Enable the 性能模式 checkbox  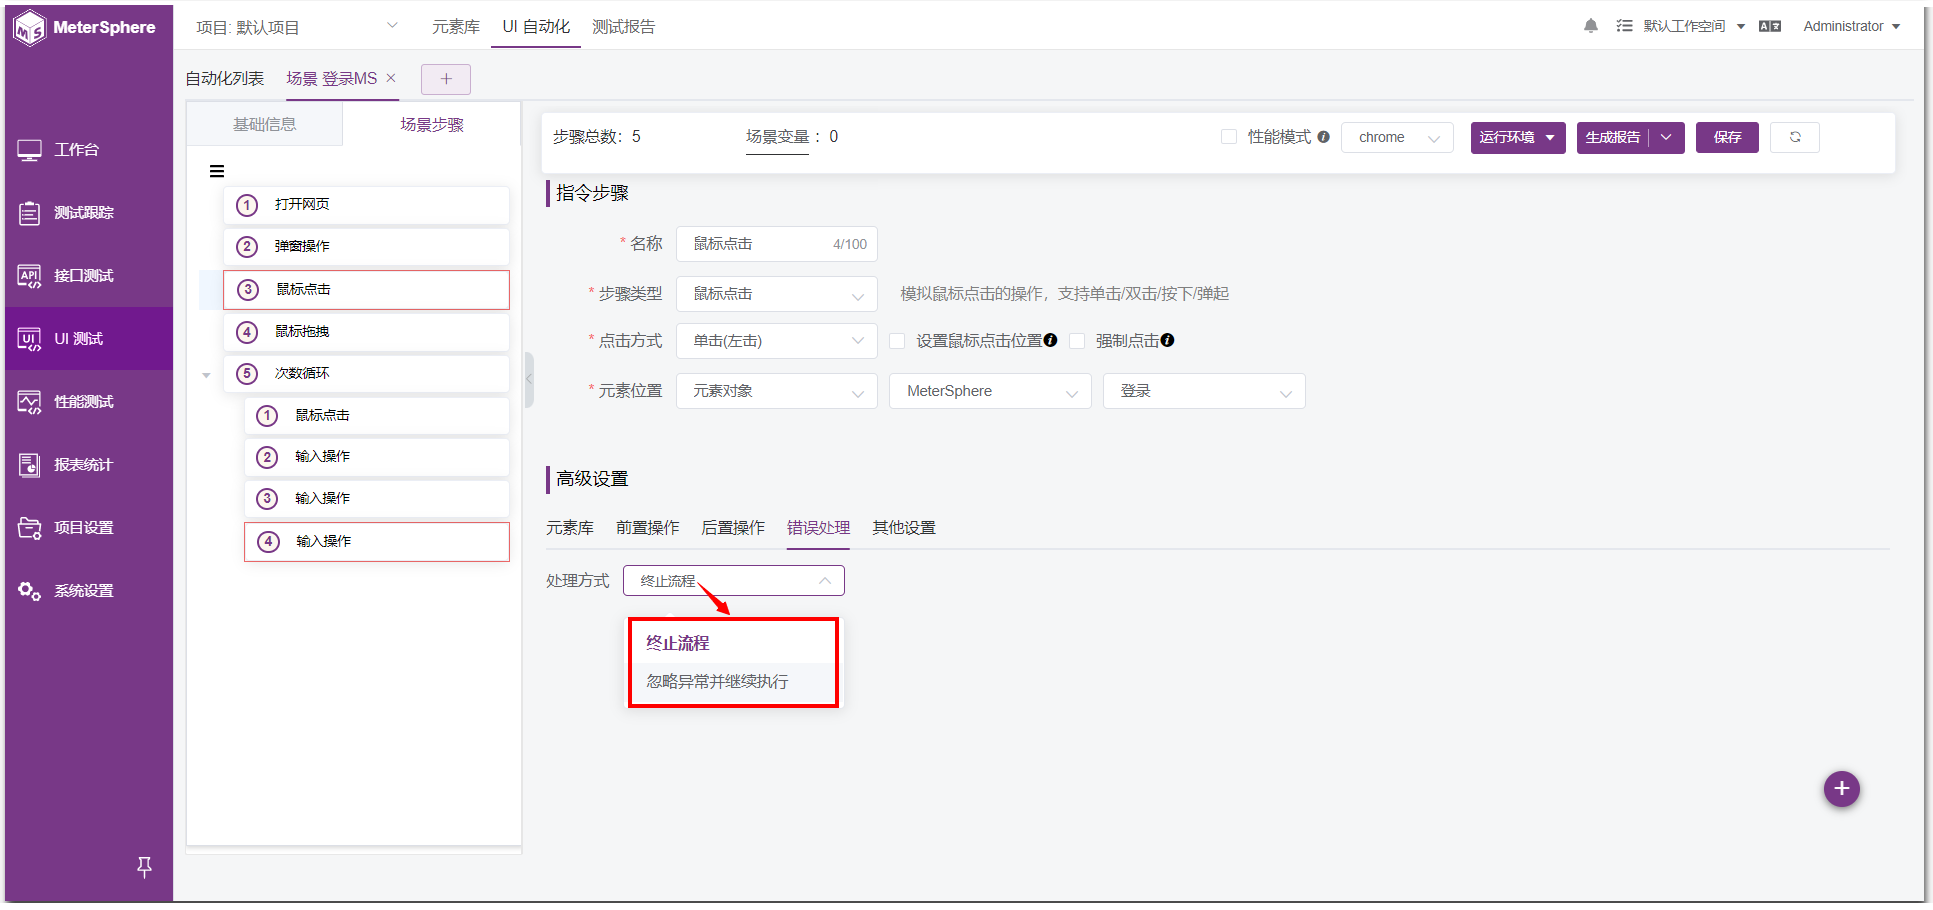pyautogui.click(x=1229, y=137)
